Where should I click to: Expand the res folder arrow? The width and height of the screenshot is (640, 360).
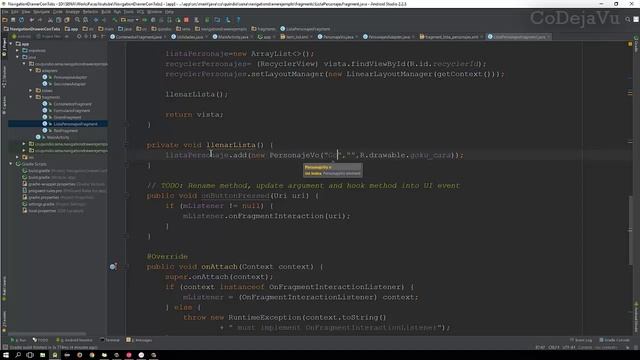[18, 157]
